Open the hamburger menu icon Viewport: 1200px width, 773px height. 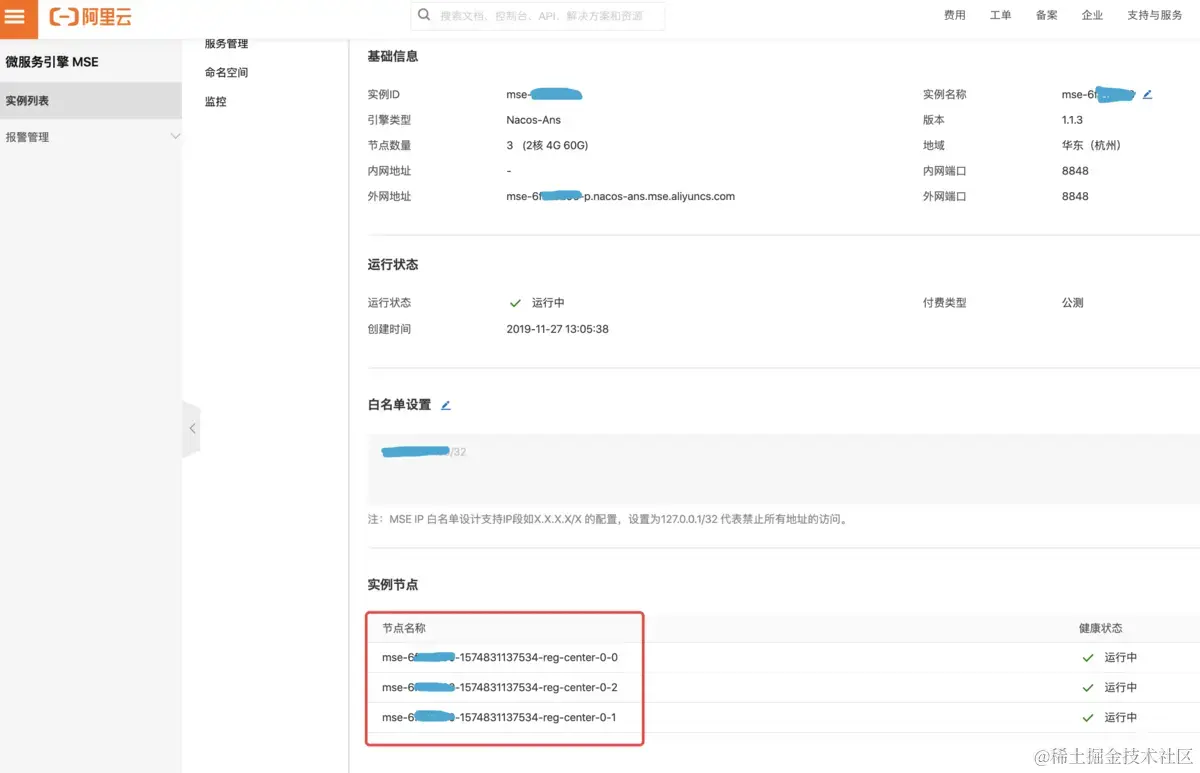15,16
